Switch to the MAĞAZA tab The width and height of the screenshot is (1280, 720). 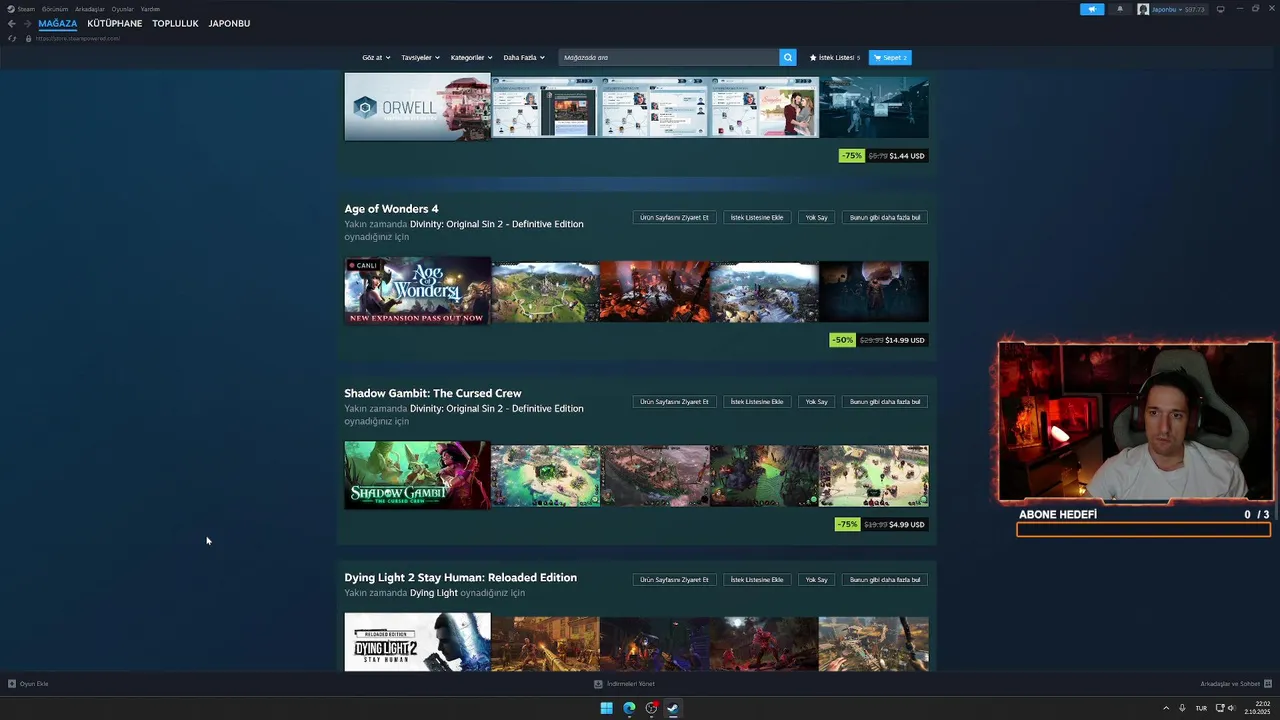pyautogui.click(x=58, y=23)
